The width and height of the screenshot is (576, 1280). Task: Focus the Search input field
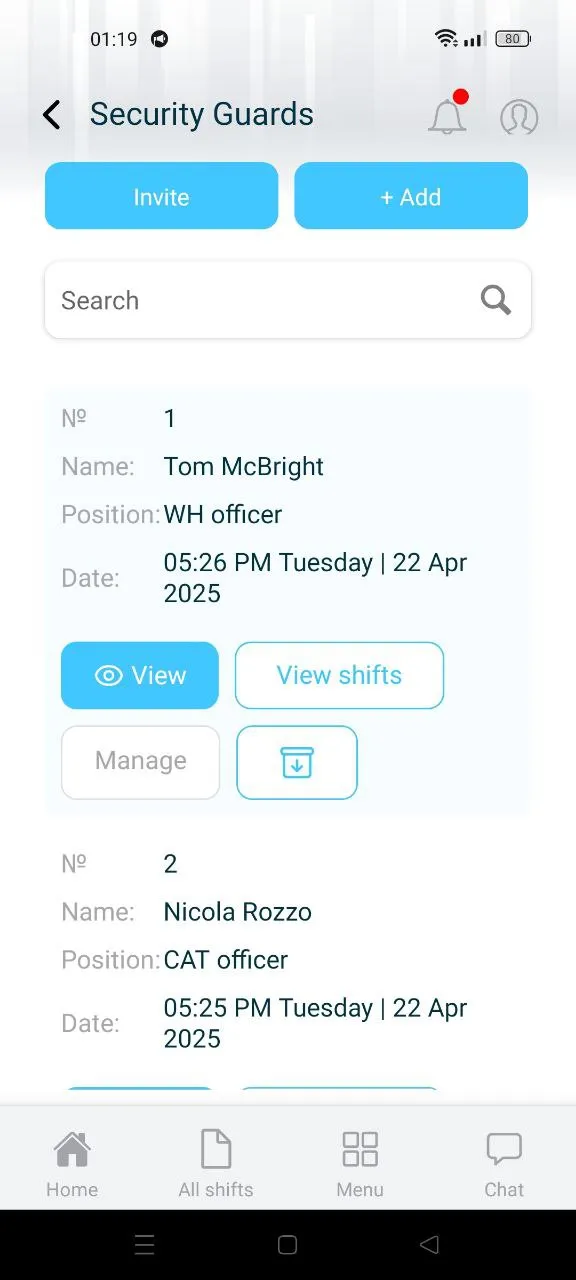[288, 300]
